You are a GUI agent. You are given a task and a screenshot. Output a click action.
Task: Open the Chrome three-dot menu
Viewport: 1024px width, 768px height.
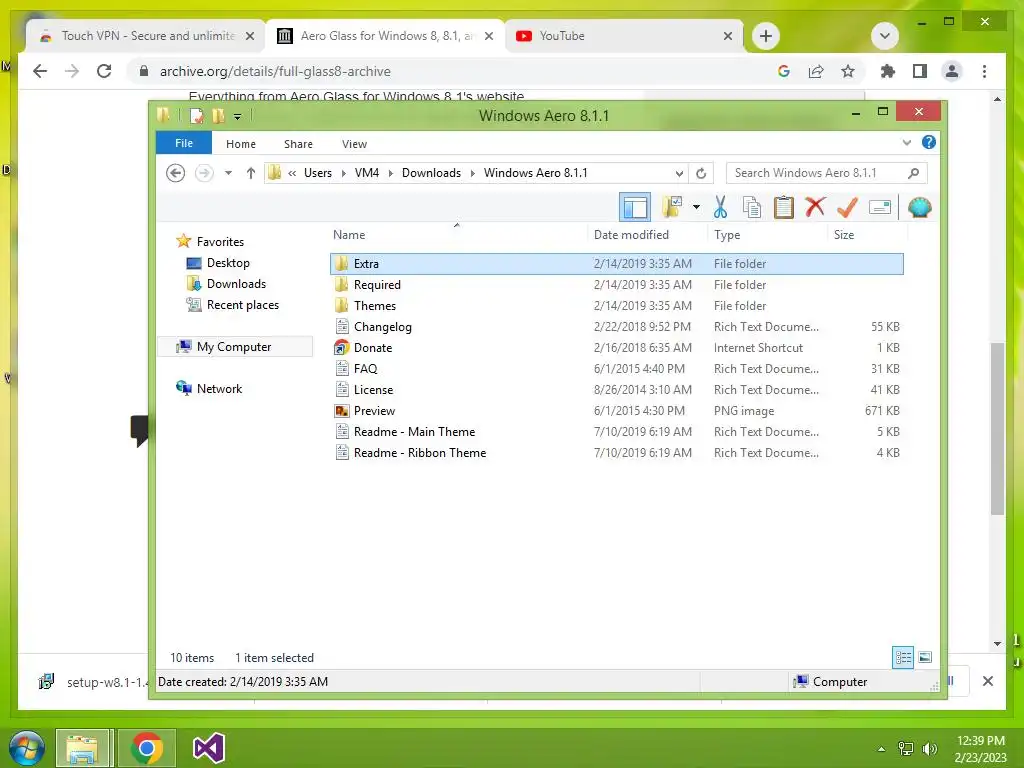(984, 71)
